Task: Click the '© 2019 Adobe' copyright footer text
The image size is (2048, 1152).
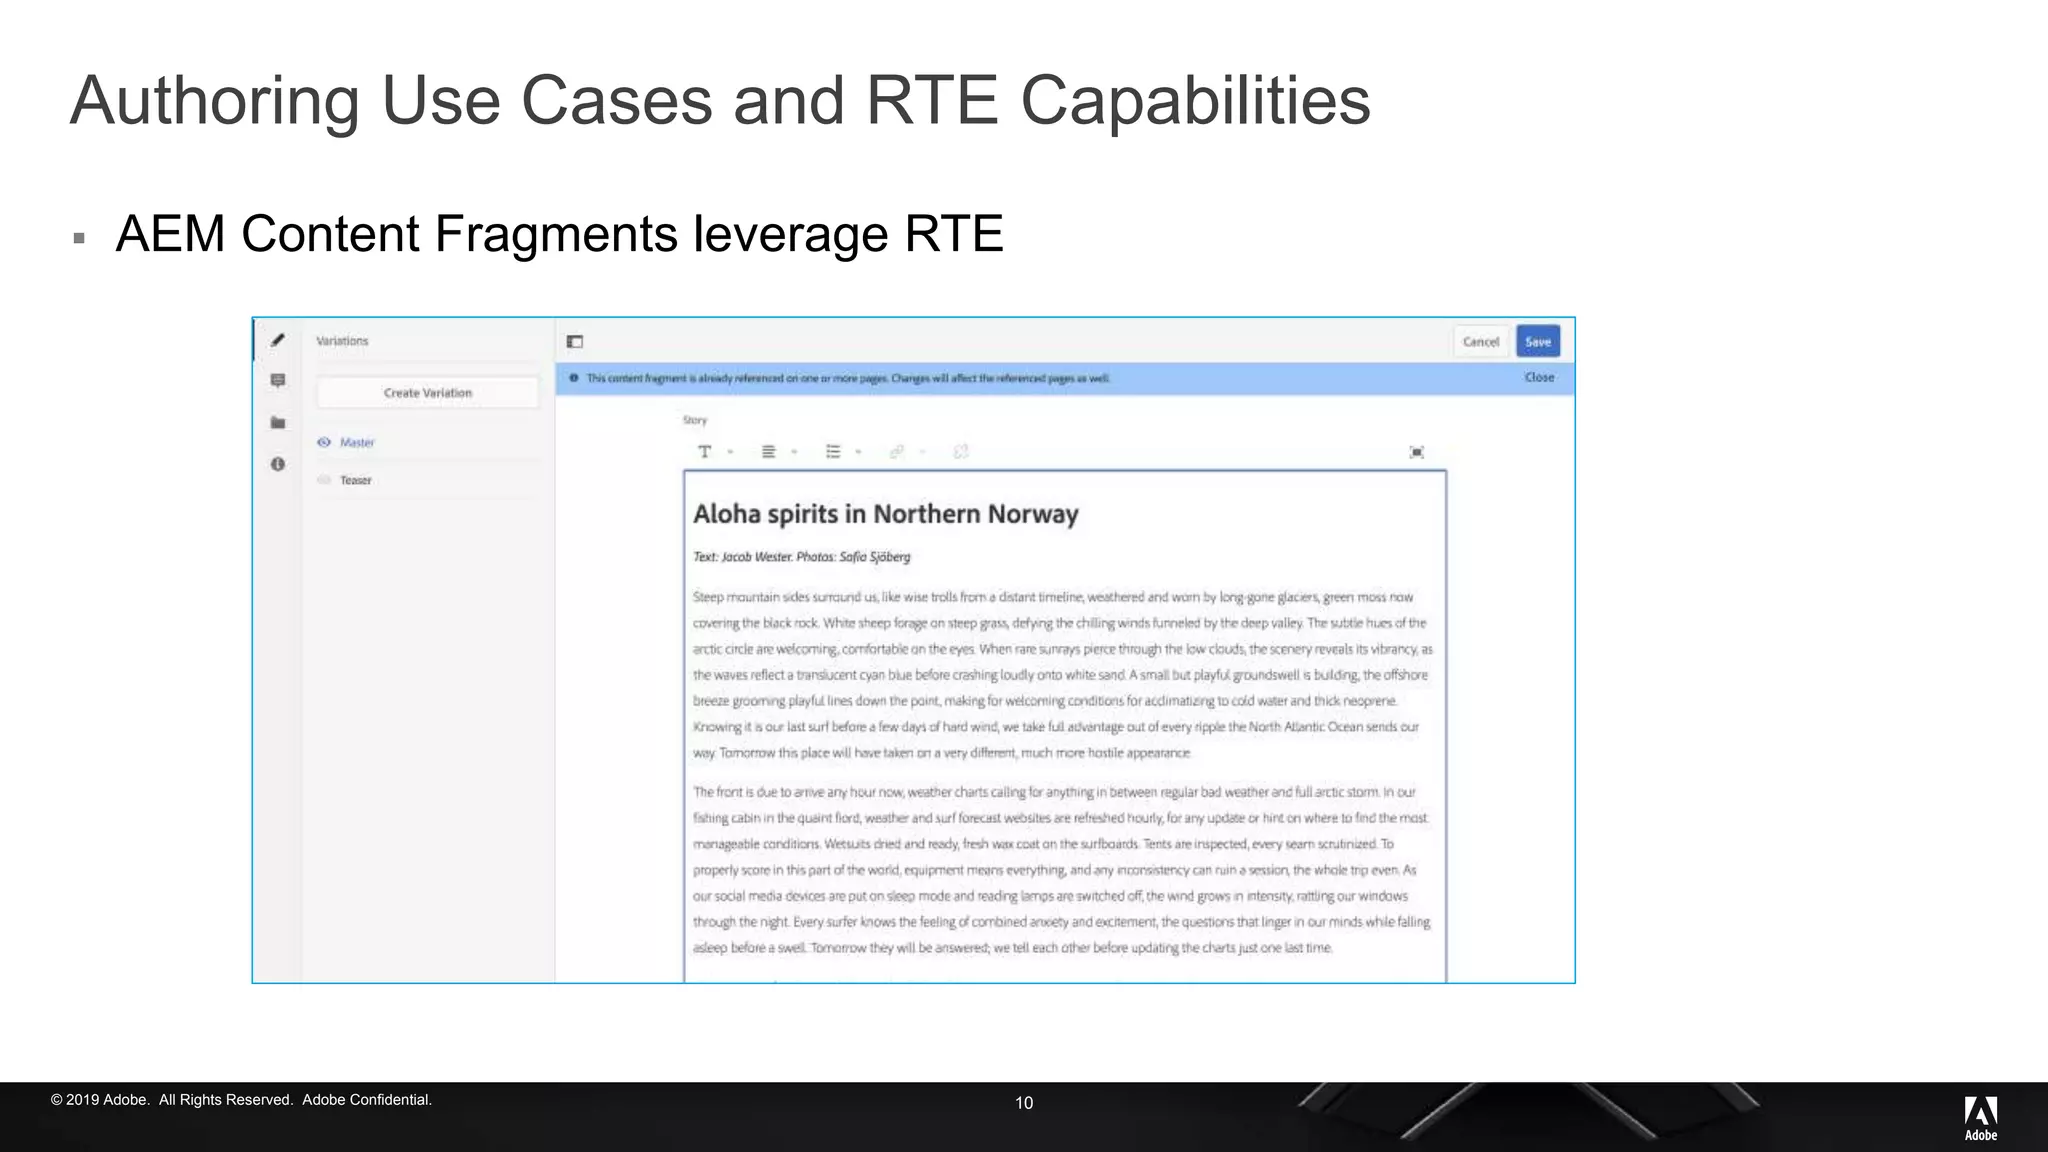Action: 241,1100
